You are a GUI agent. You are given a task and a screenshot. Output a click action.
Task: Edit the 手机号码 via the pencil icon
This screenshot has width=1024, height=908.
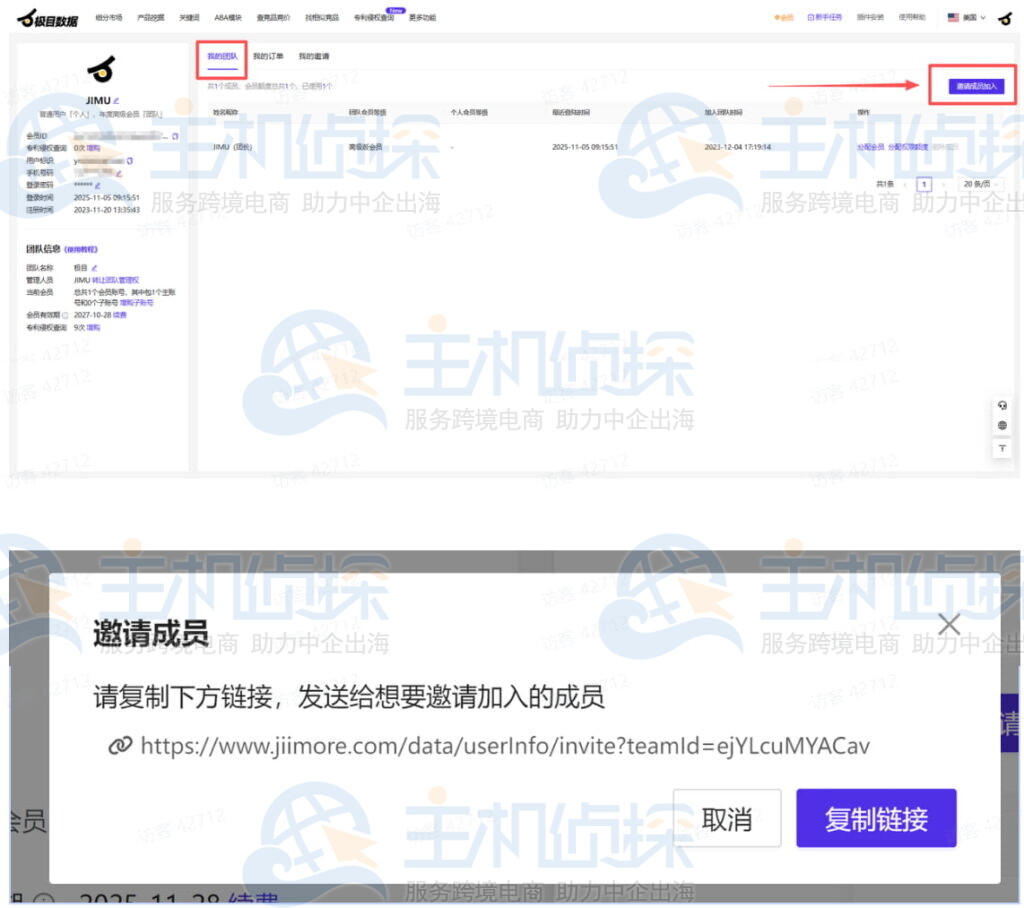tap(118, 173)
